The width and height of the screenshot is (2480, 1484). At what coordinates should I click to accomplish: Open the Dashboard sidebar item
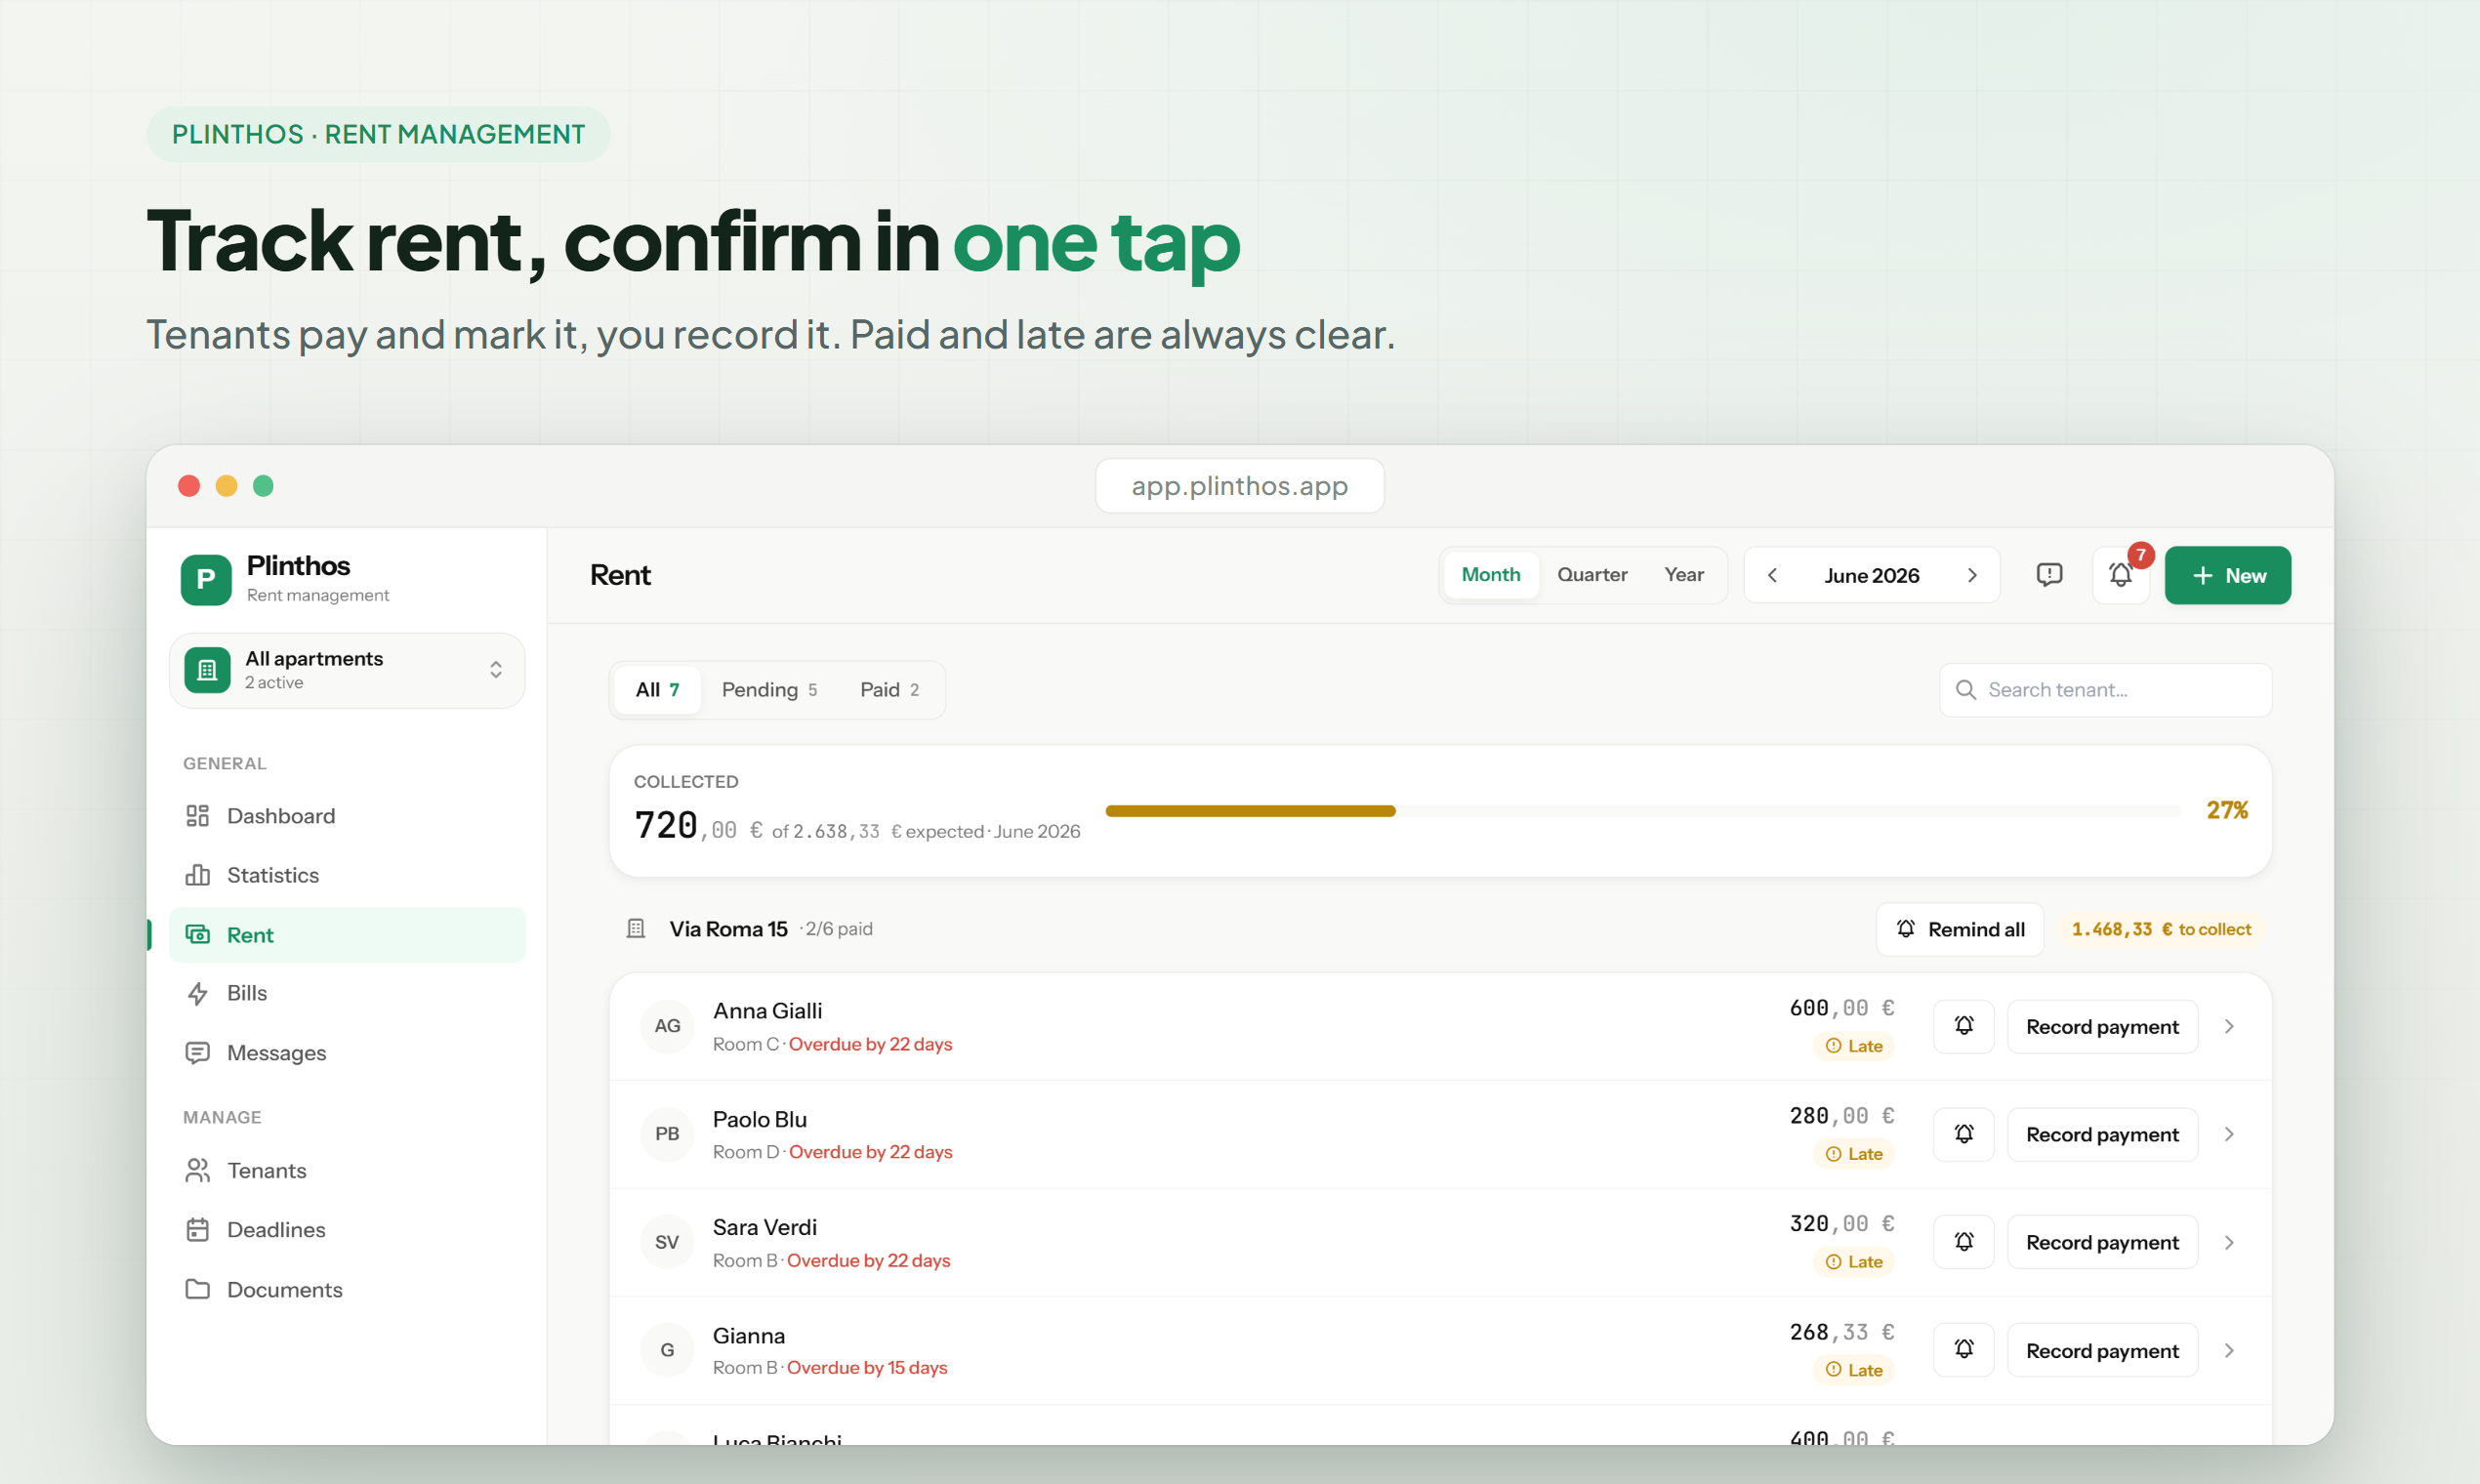(347, 816)
